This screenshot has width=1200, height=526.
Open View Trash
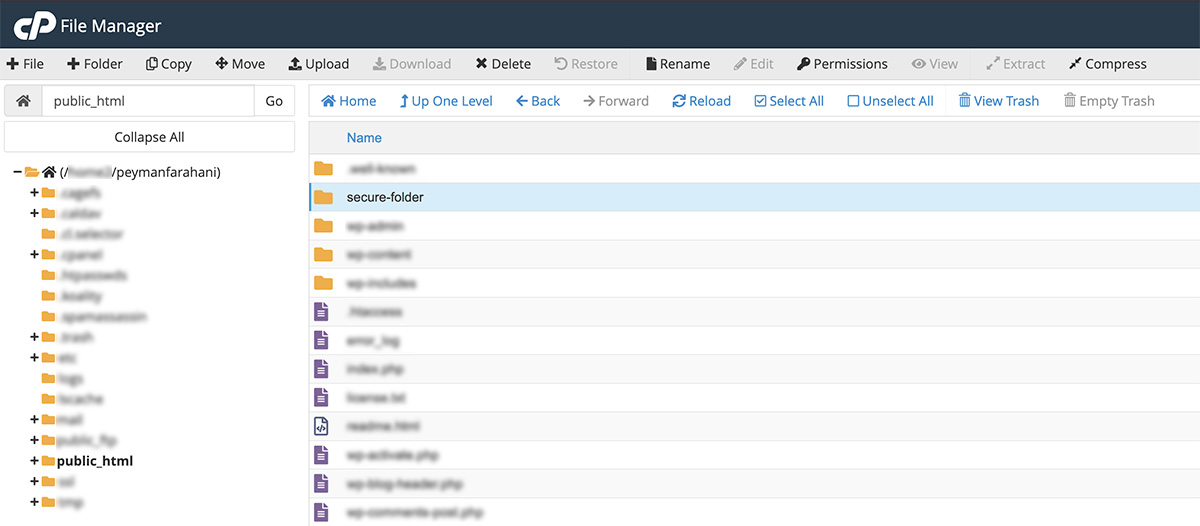(998, 101)
